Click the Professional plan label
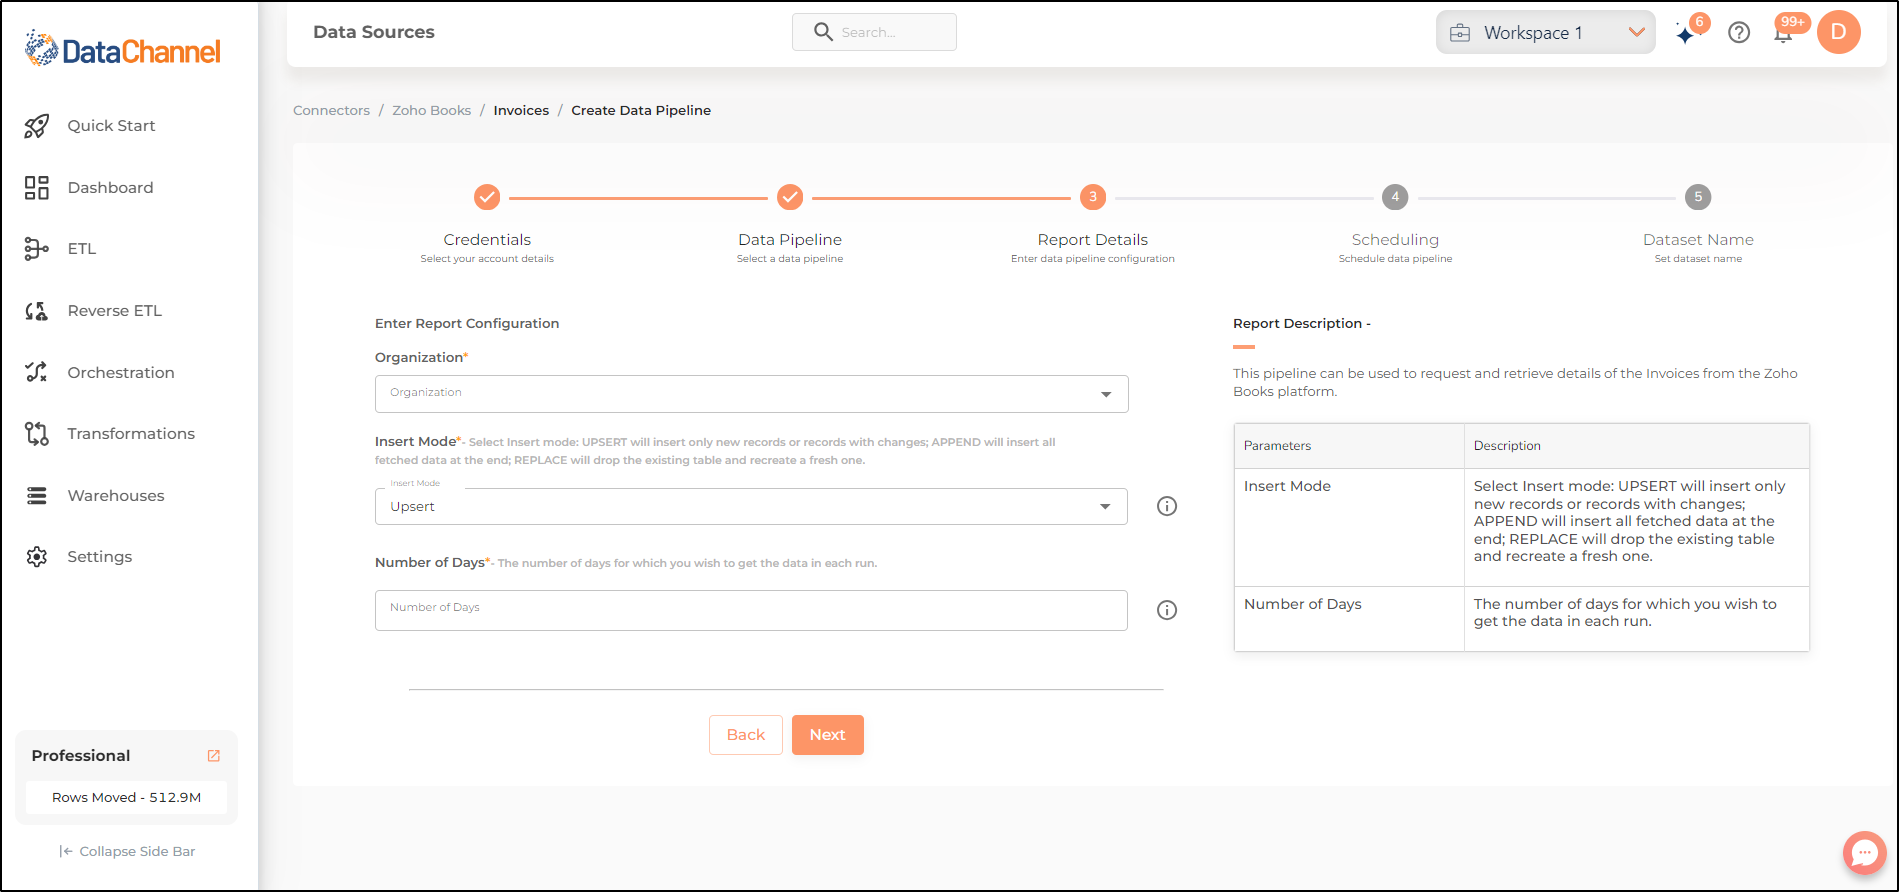 coord(81,756)
